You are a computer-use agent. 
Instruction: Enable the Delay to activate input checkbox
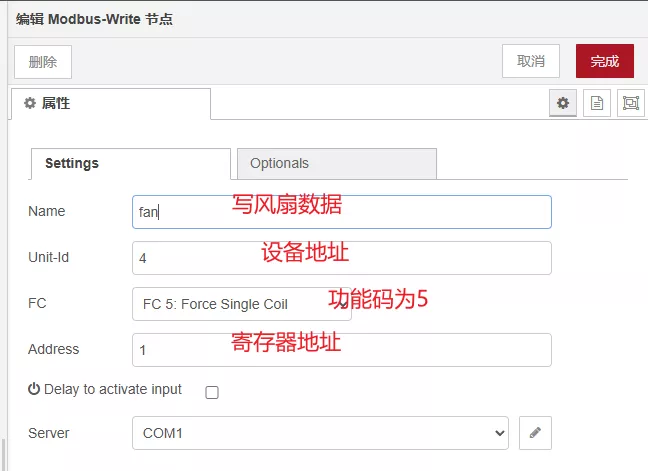click(212, 393)
